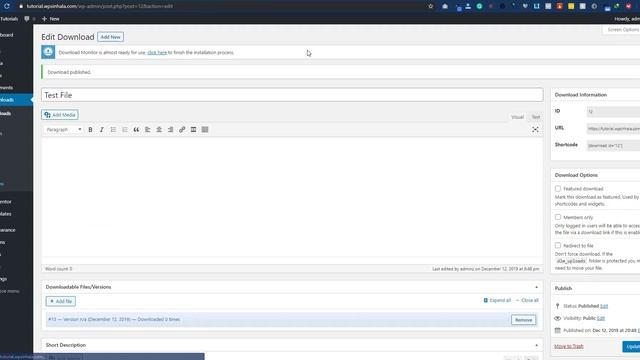
Task: Click the status pin icon in Publish
Action: 558,306
